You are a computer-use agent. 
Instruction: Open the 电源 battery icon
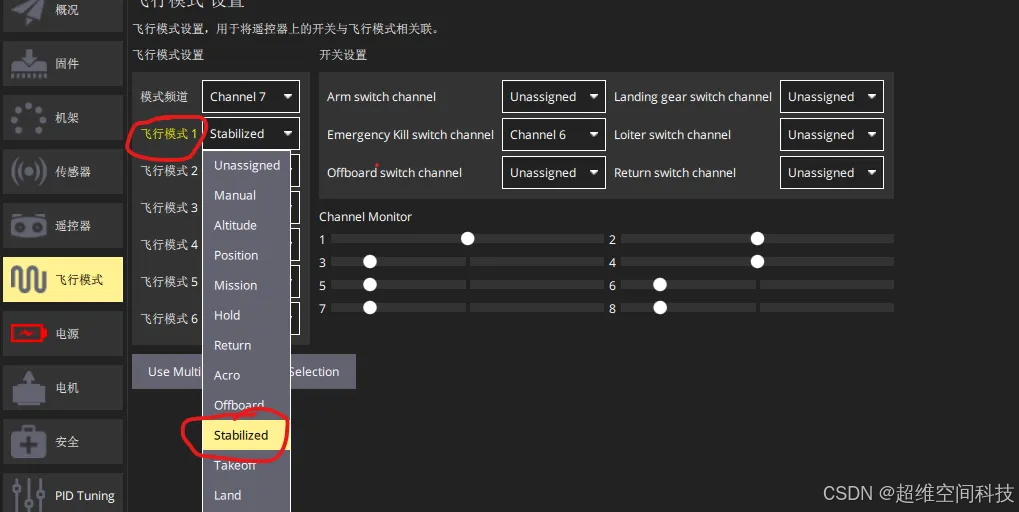point(29,333)
